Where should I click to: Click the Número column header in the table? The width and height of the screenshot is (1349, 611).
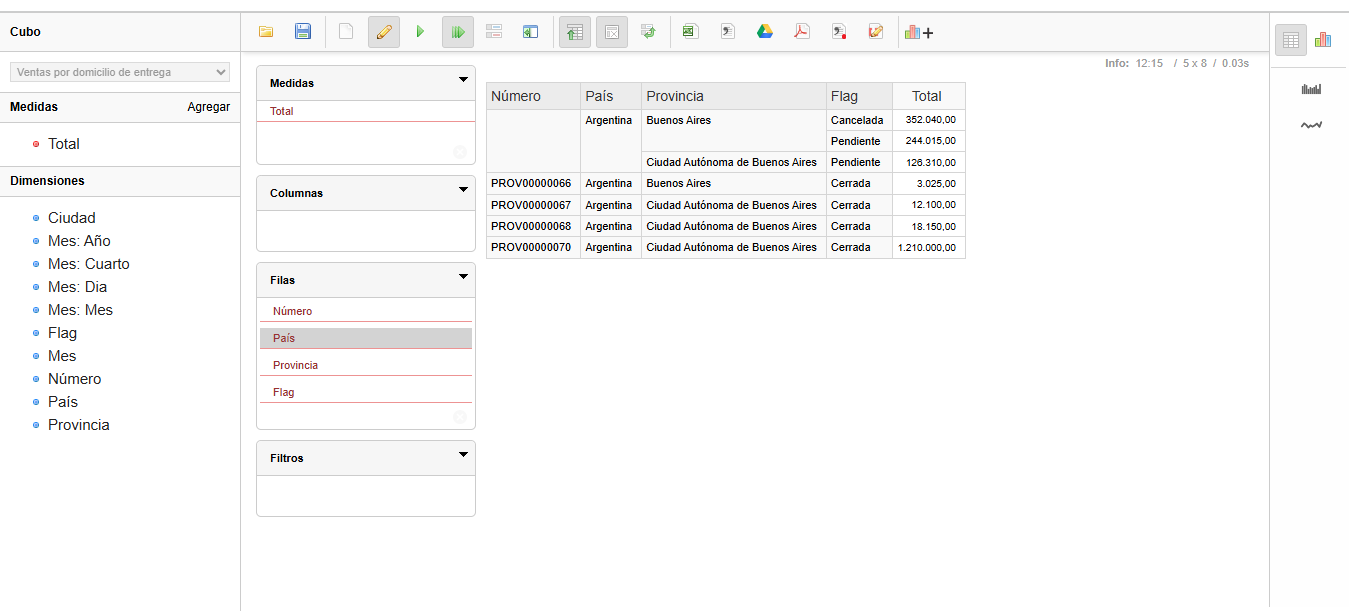tap(533, 96)
